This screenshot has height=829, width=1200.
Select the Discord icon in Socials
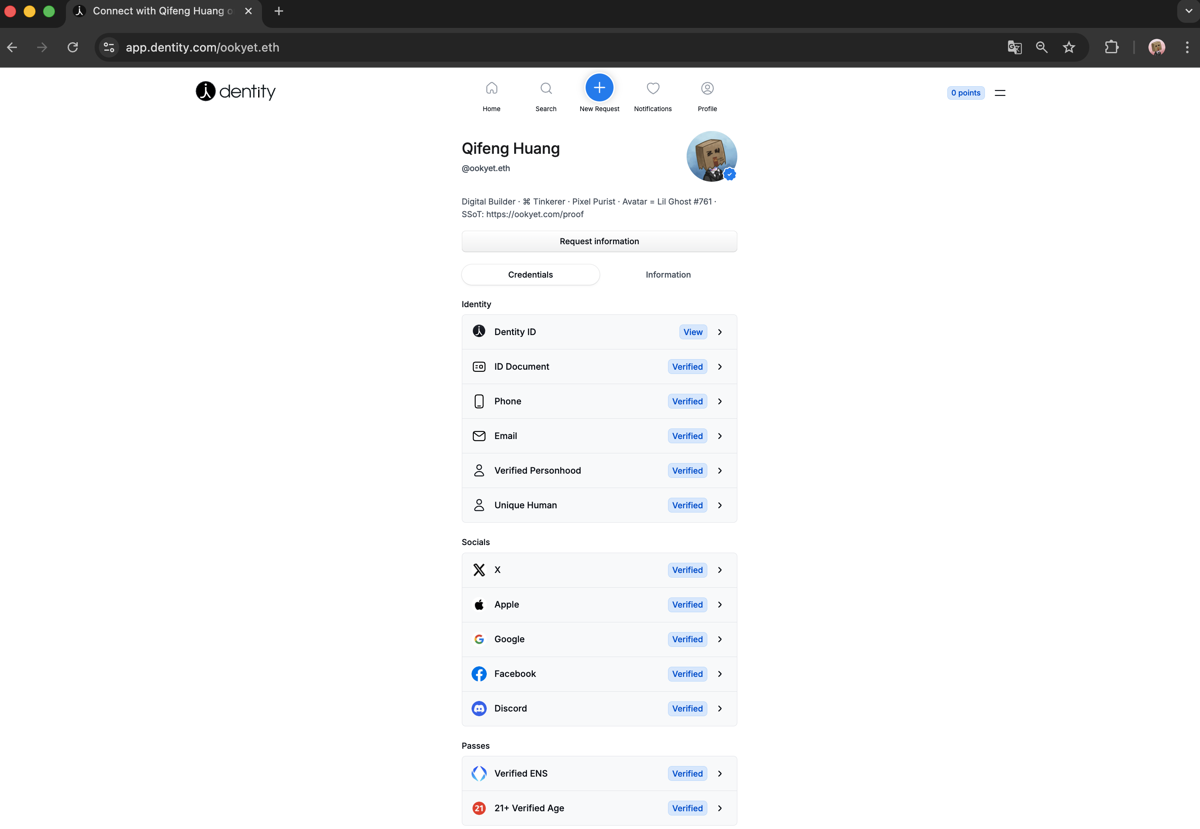coord(478,708)
